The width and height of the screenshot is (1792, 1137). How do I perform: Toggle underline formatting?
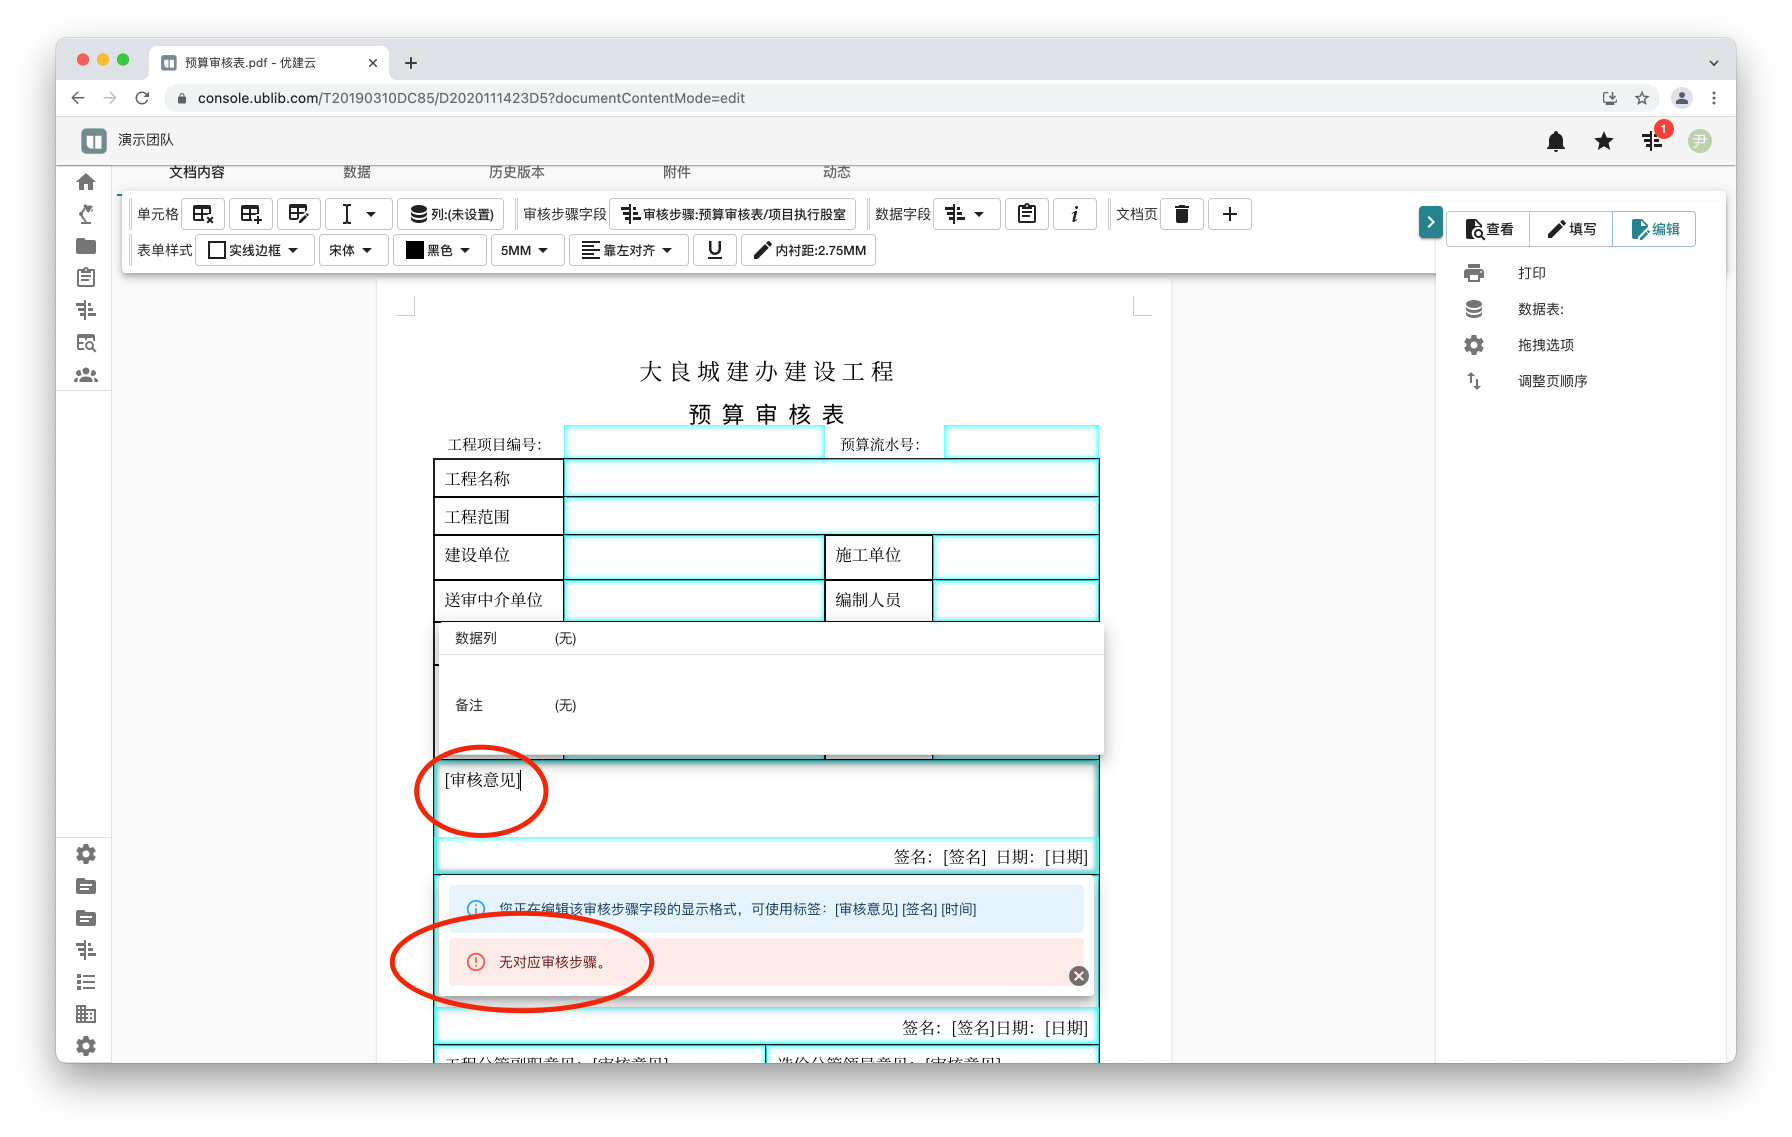coord(715,250)
